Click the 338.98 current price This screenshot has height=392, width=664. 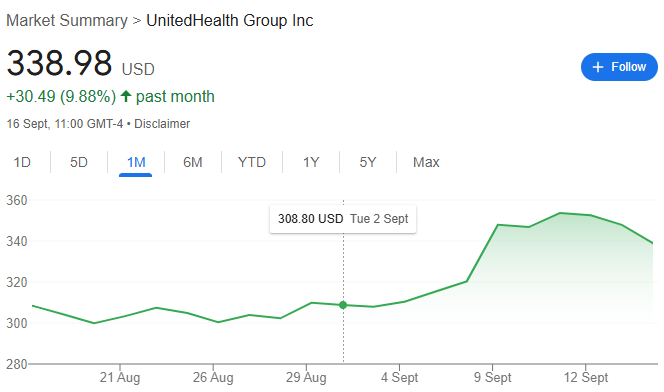pyautogui.click(x=59, y=63)
